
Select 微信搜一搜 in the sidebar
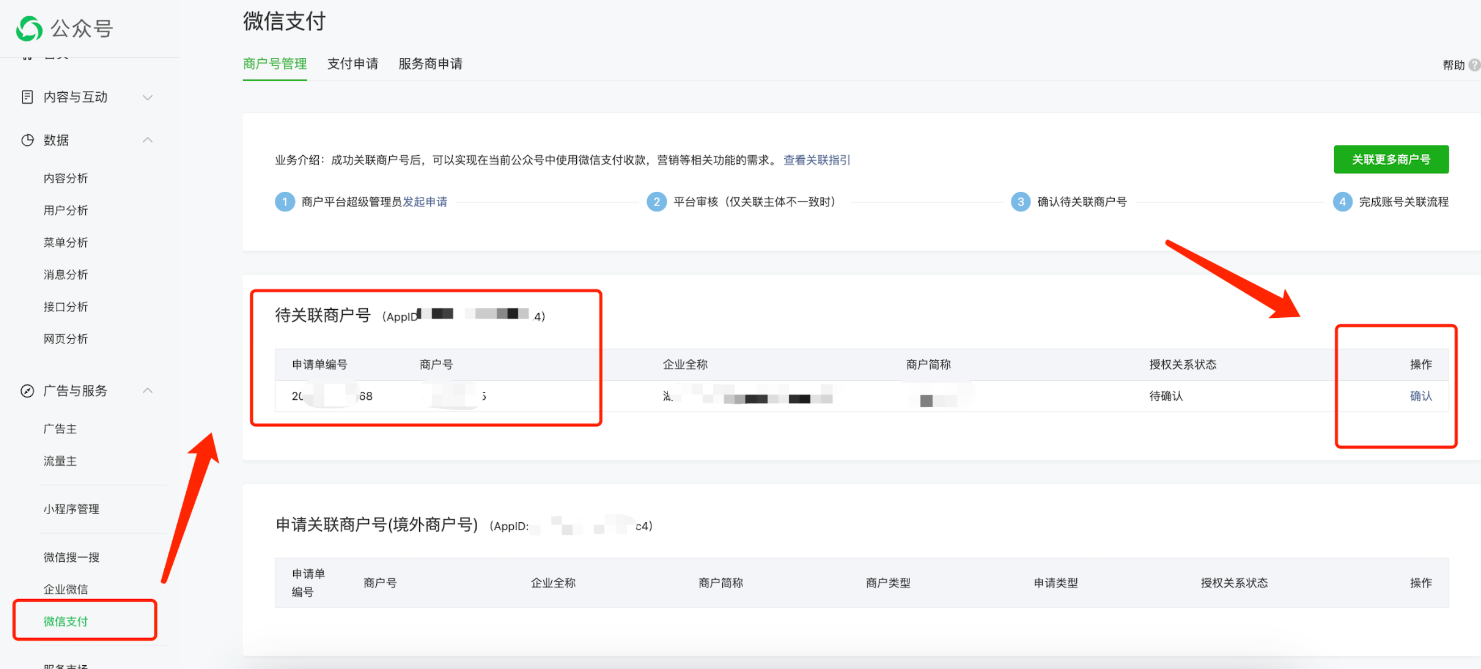71,557
